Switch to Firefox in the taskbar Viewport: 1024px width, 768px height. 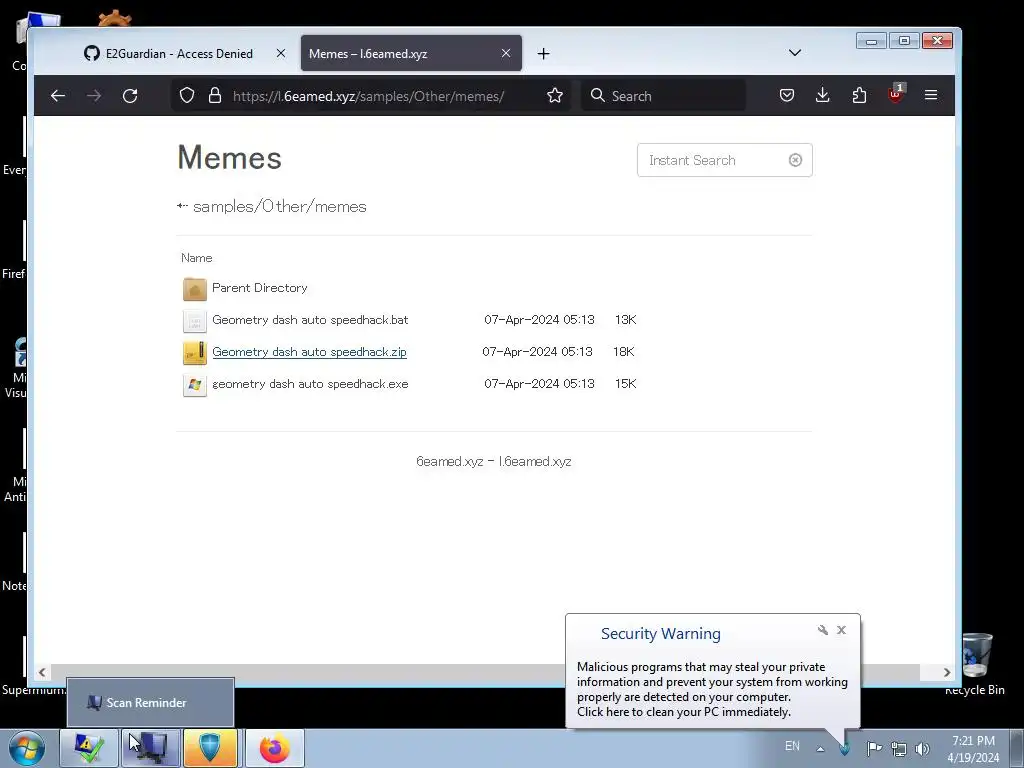coord(275,748)
